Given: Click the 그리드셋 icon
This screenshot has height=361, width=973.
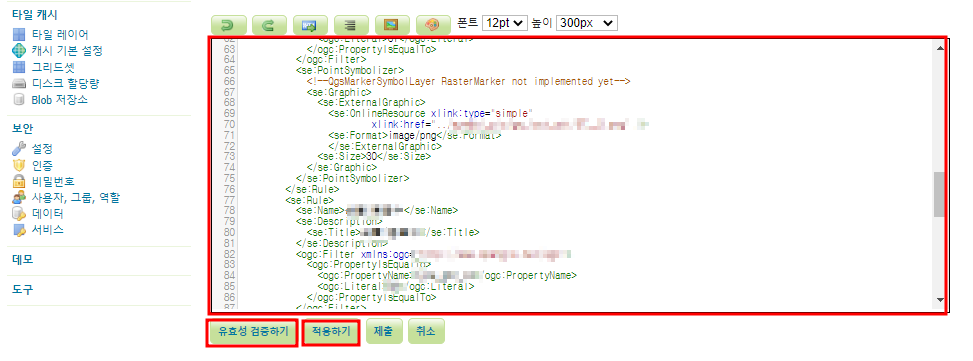Looking at the screenshot, I should click(x=19, y=67).
